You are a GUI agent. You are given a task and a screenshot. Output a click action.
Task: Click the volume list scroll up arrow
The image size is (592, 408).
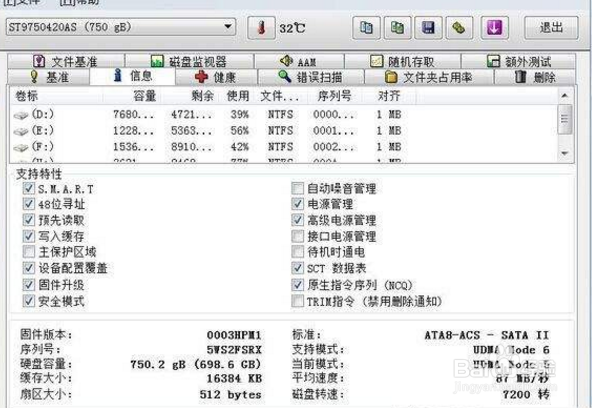pos(564,95)
